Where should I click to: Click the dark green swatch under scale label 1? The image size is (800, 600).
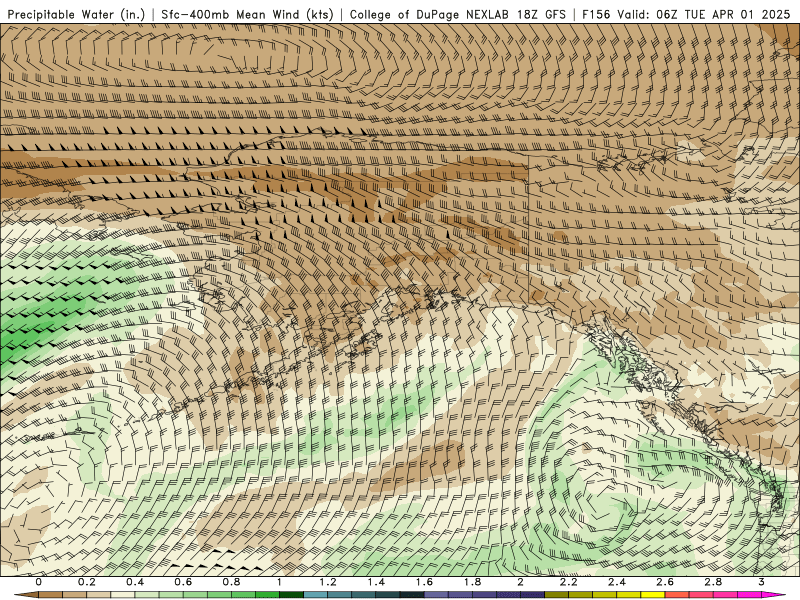coord(291,595)
